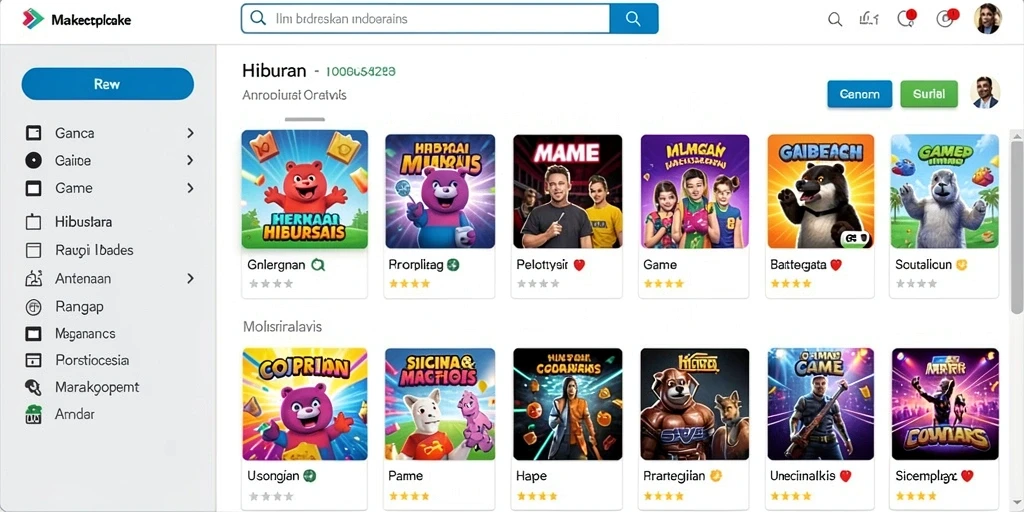Screen dimensions: 1024x512
Task: Expand the Gaiice sidebar chevron
Action: [x=190, y=160]
